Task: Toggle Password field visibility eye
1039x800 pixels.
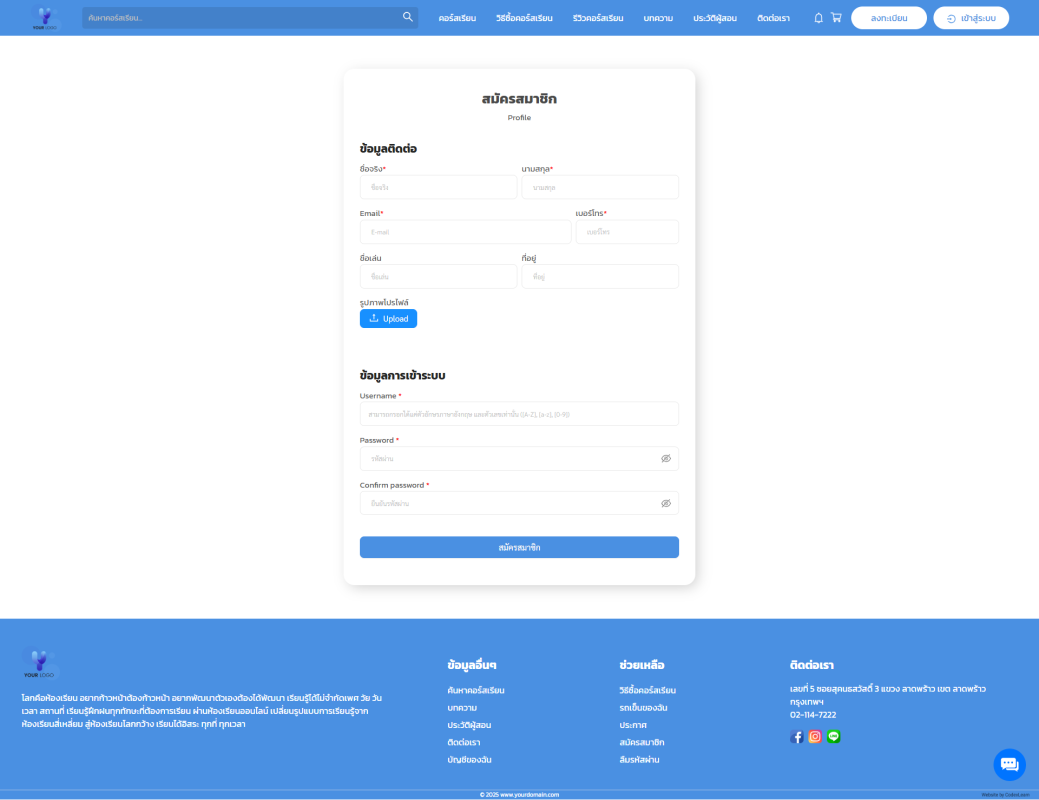Action: coord(665,459)
